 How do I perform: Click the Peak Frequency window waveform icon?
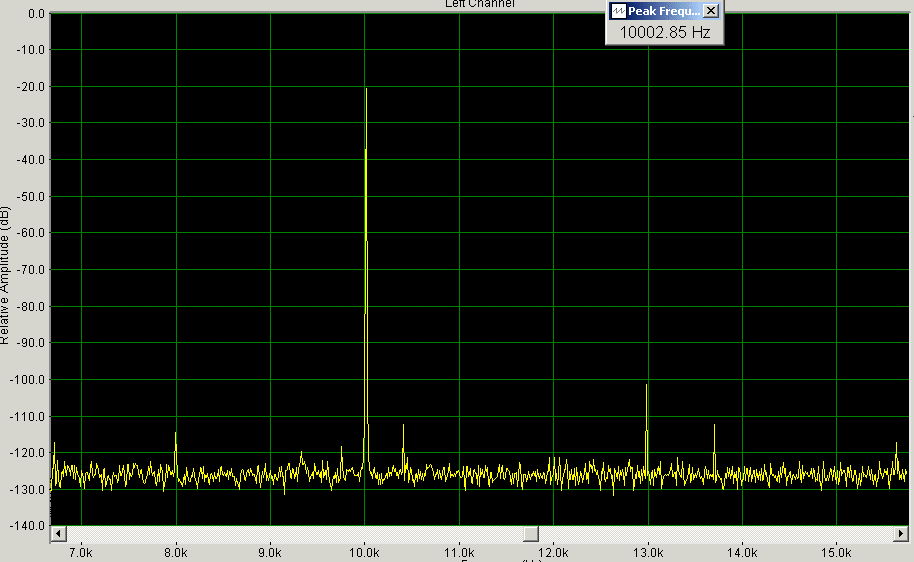[x=618, y=11]
